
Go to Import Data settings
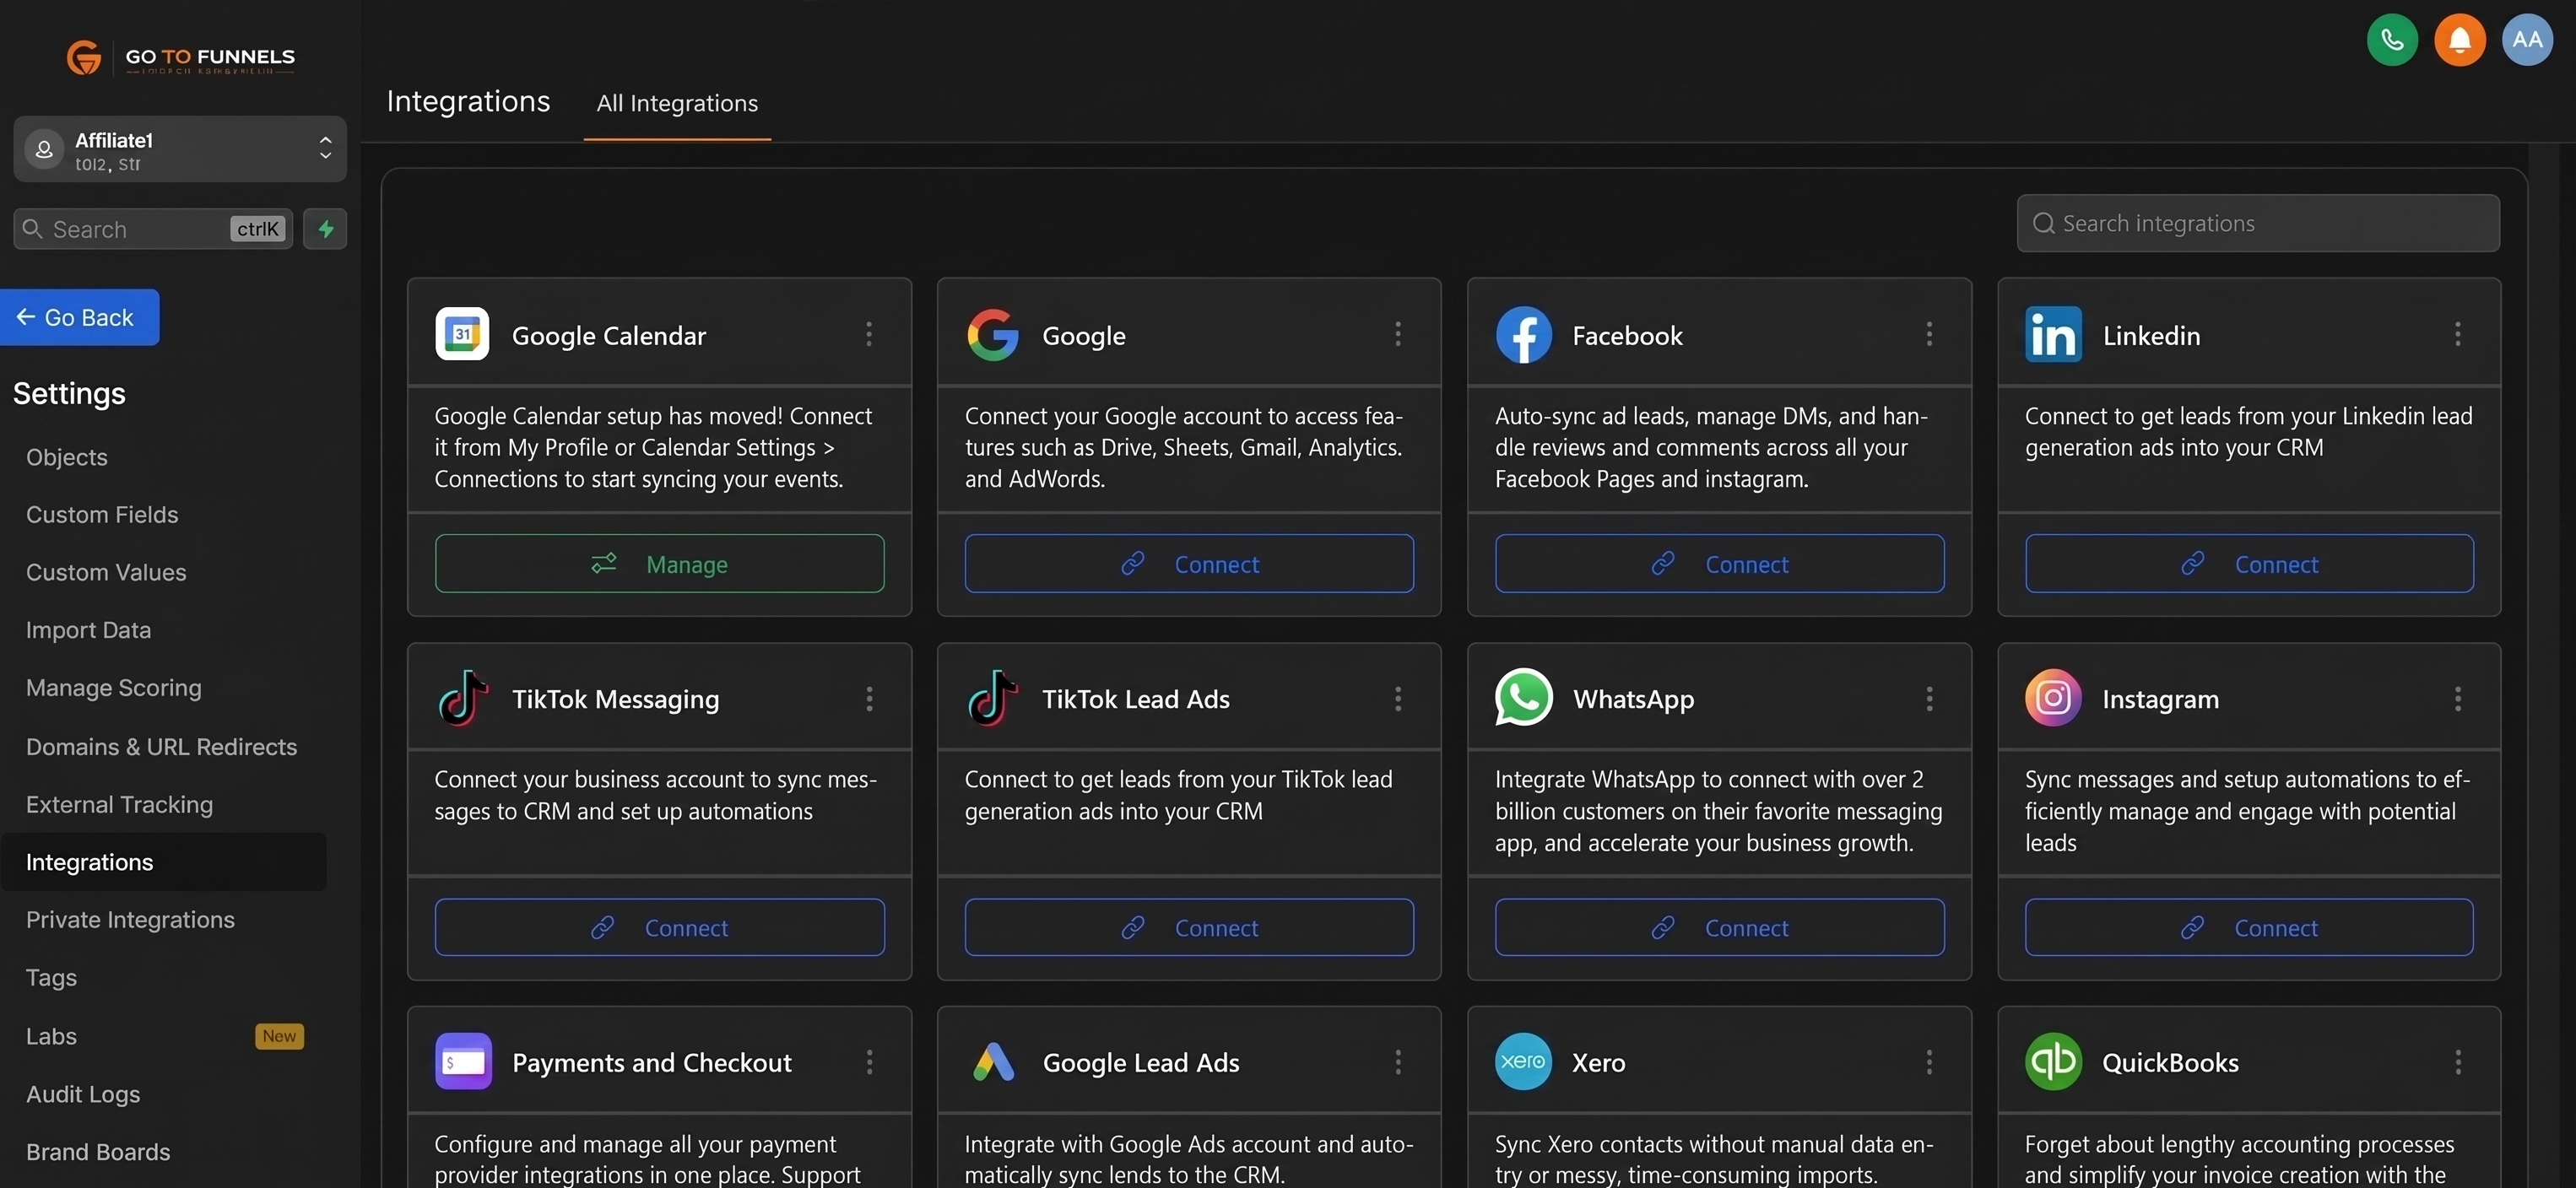click(x=88, y=630)
